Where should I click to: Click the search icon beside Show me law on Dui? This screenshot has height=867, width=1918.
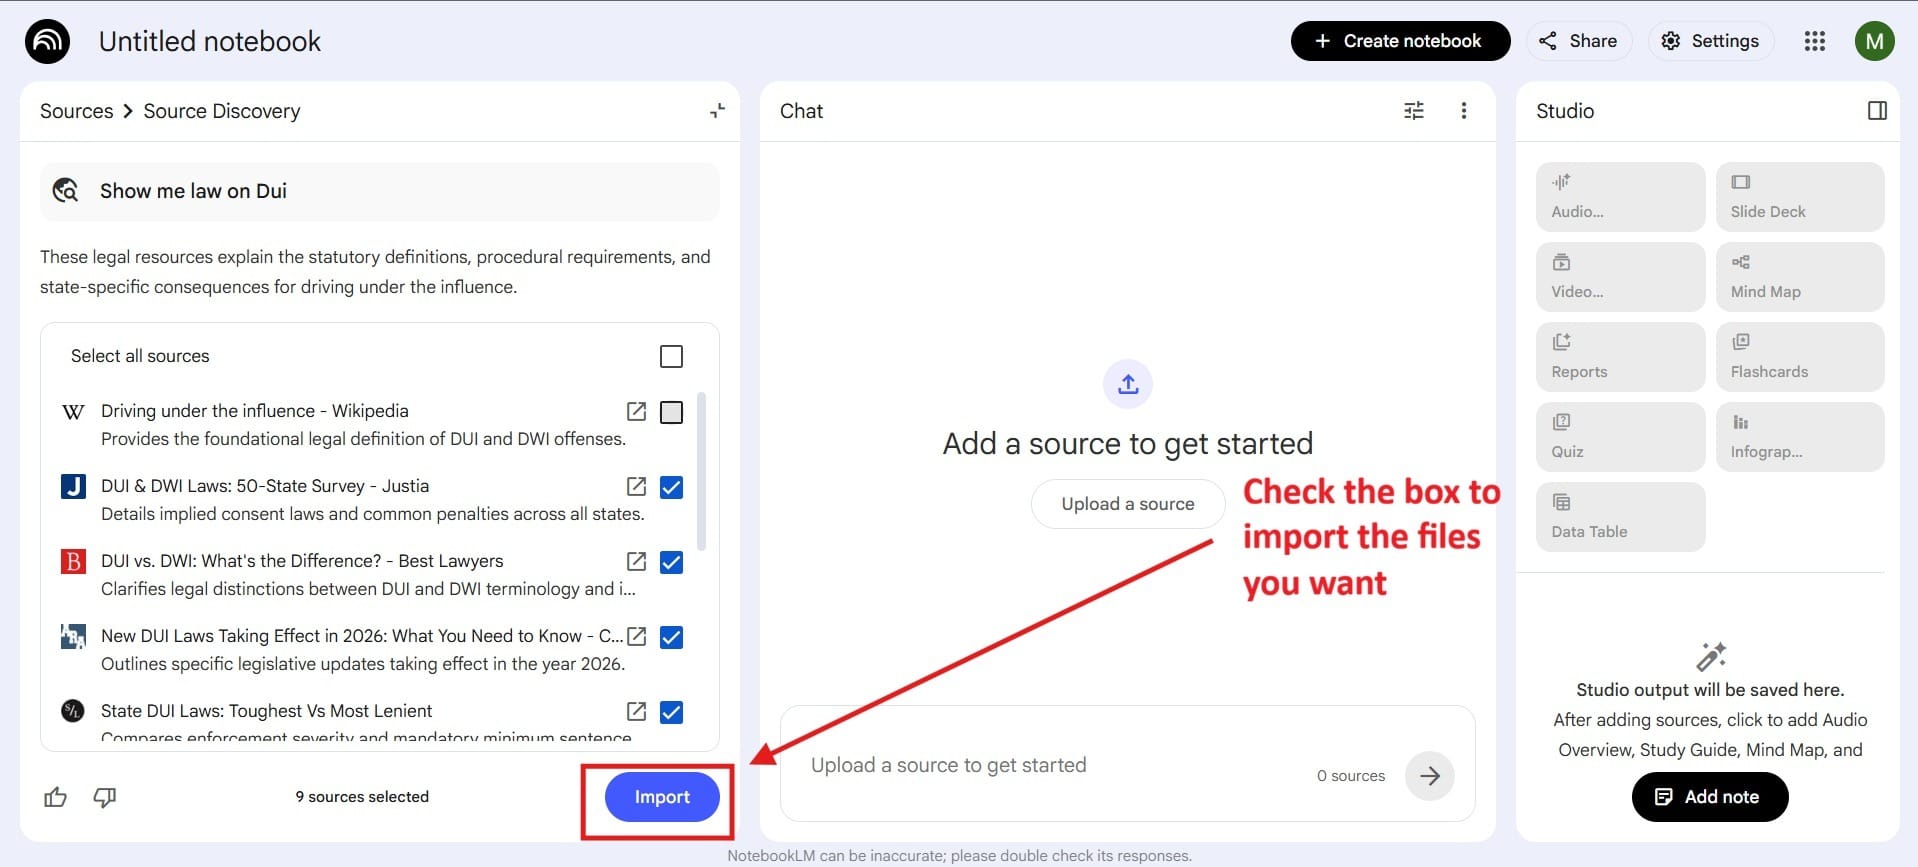coord(66,191)
